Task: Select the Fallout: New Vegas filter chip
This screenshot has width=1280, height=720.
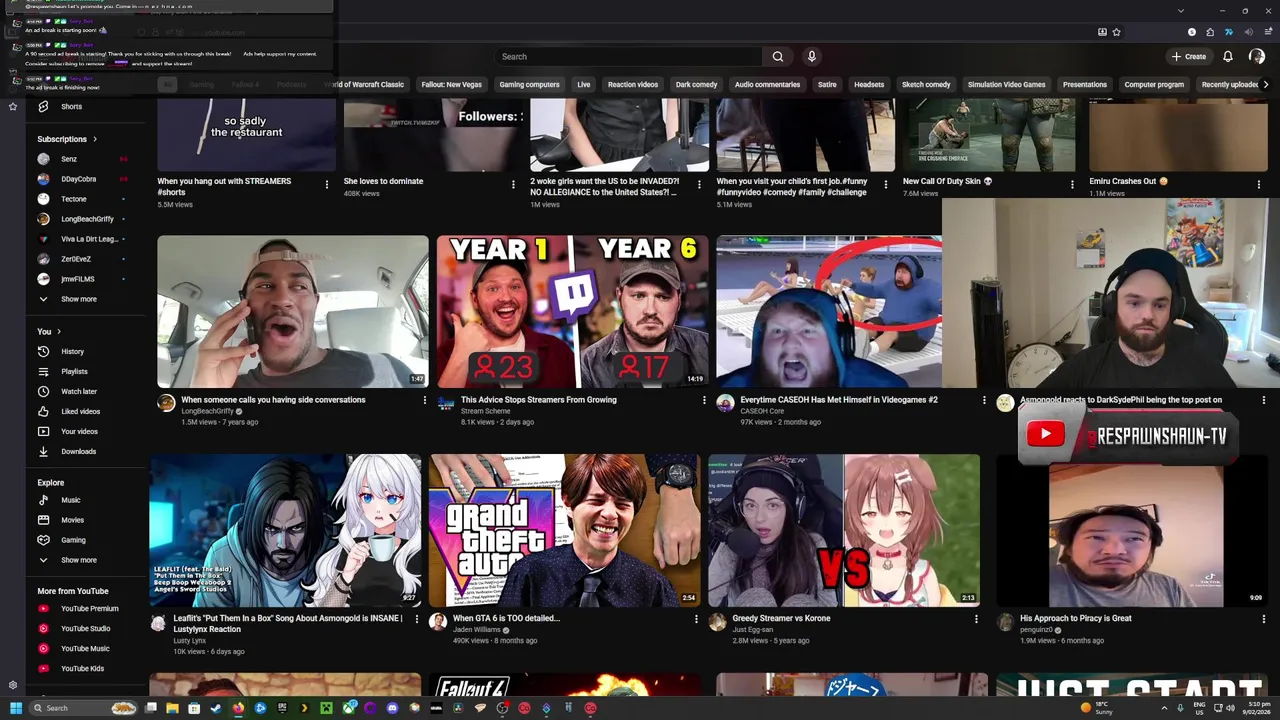Action: click(451, 84)
